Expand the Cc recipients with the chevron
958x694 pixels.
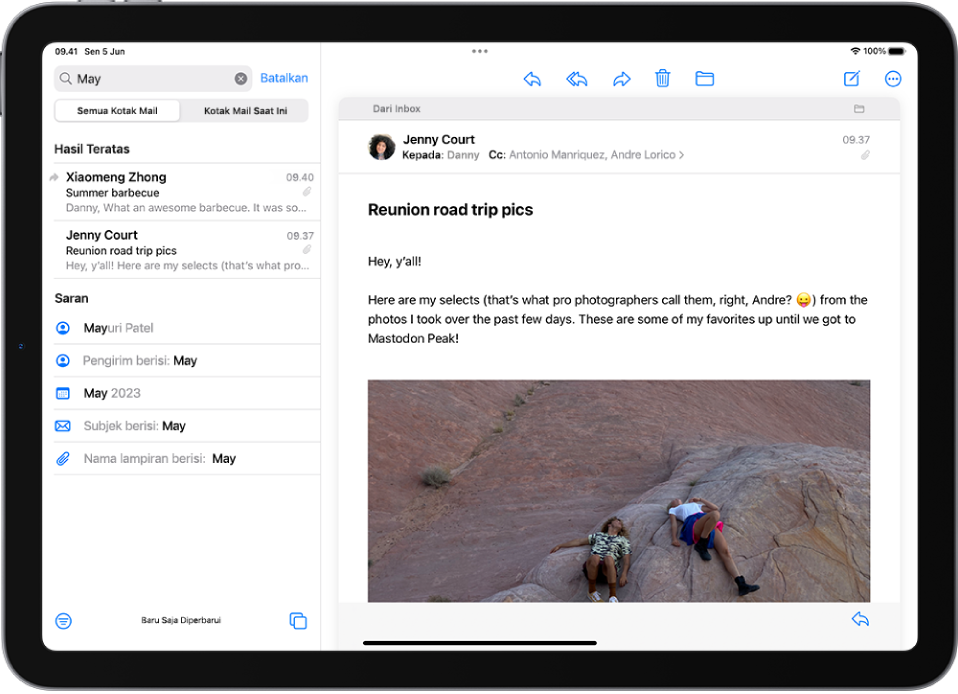tap(682, 155)
